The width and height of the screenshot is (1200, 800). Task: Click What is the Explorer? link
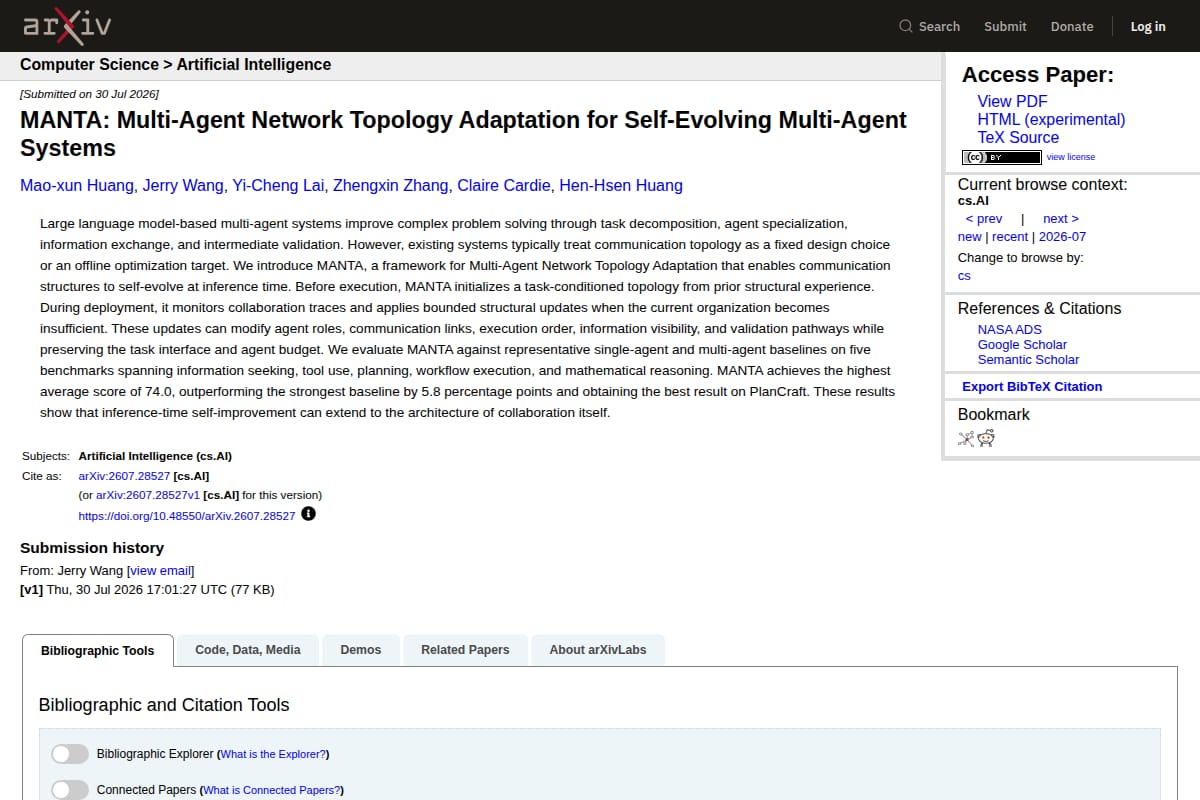[x=273, y=754]
